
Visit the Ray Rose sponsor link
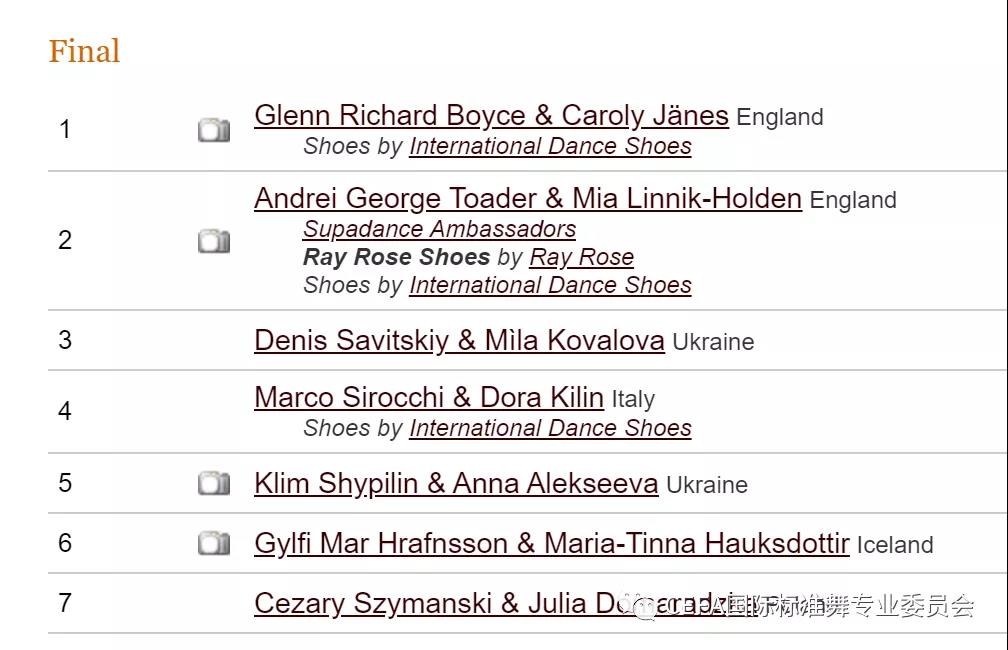click(x=582, y=257)
